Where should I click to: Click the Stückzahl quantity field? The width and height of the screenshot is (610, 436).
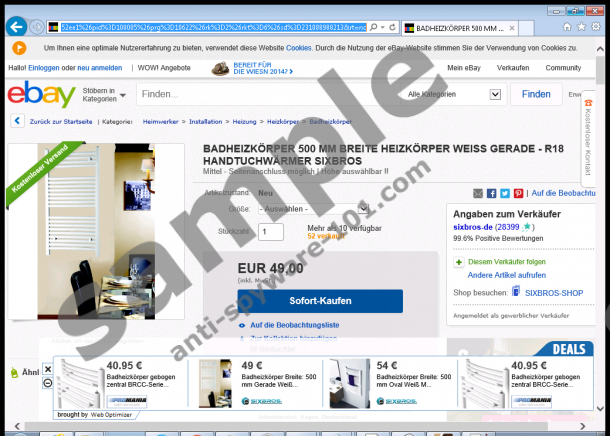[x=270, y=231]
